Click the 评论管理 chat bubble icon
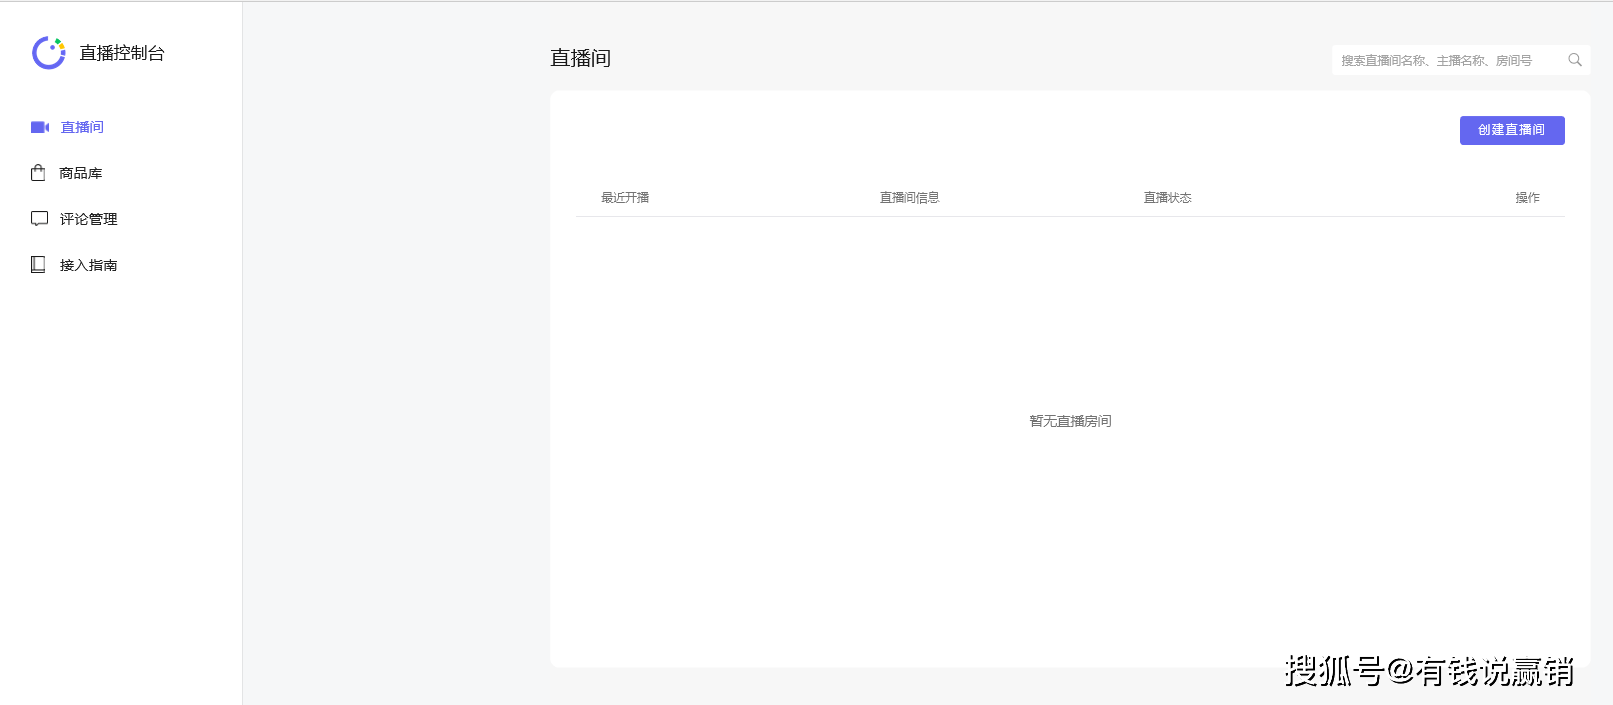 click(39, 219)
